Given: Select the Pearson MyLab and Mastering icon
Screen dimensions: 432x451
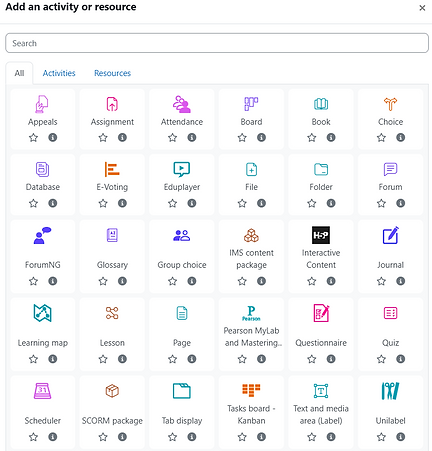Looking at the screenshot, I should coord(251,313).
